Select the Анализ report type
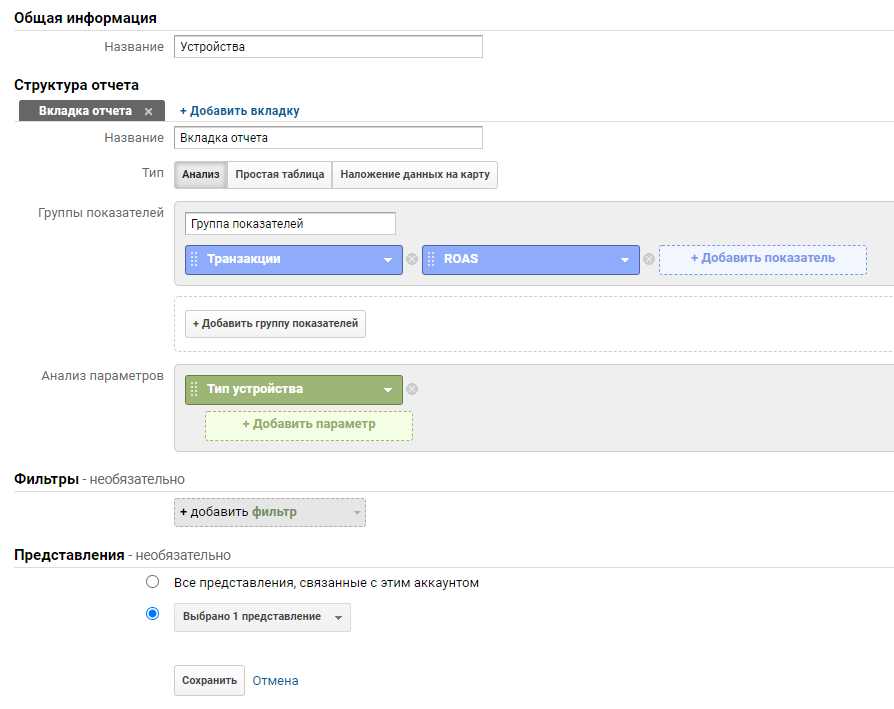This screenshot has height=709, width=894. click(x=200, y=174)
